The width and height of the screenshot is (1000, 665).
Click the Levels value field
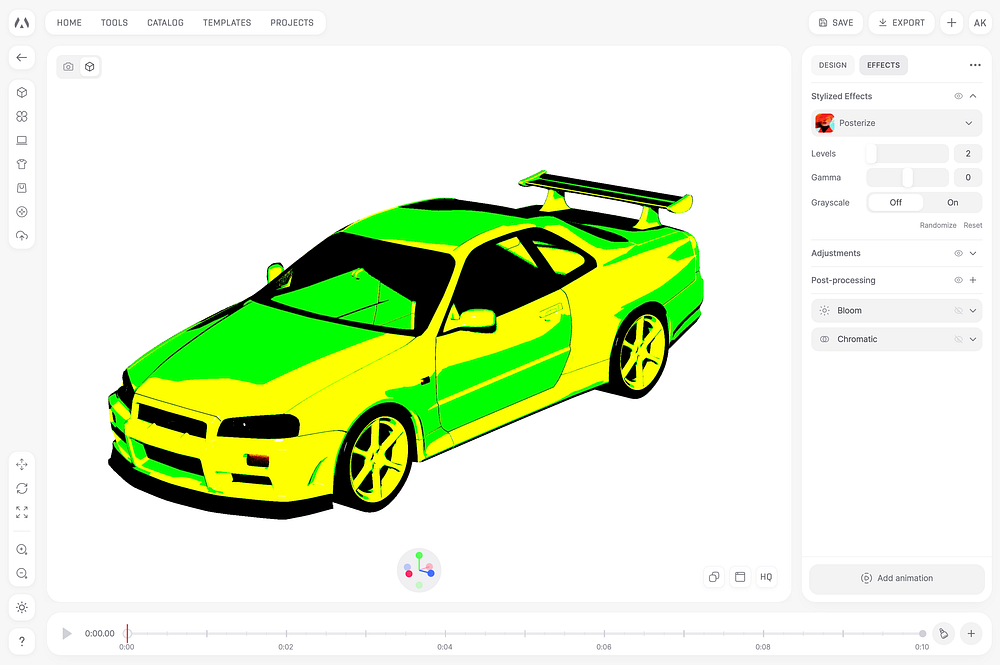pos(967,154)
